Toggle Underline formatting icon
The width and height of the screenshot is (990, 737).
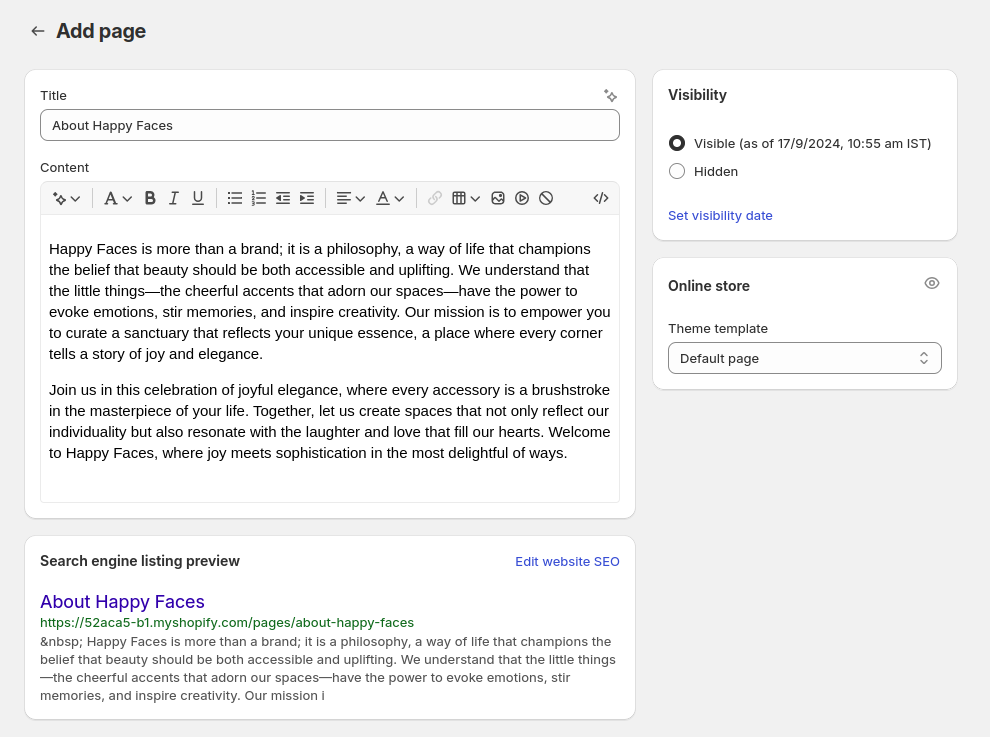(198, 198)
